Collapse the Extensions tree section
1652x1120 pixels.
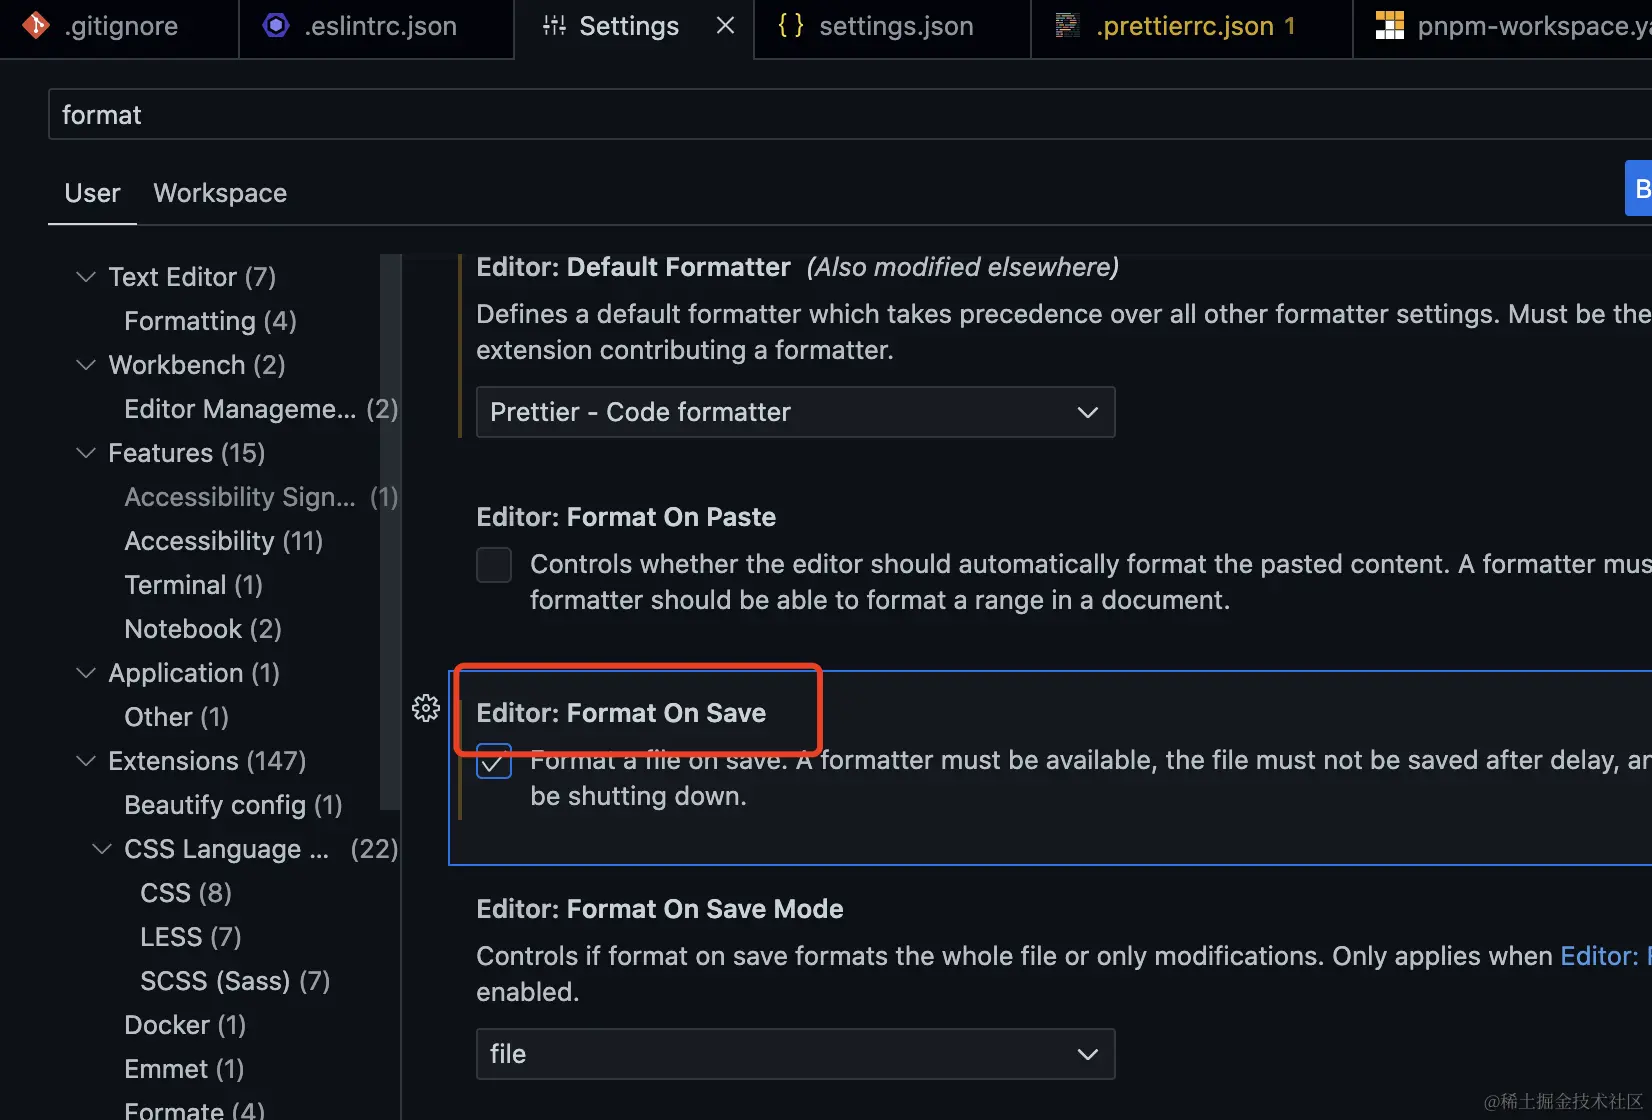coord(86,761)
